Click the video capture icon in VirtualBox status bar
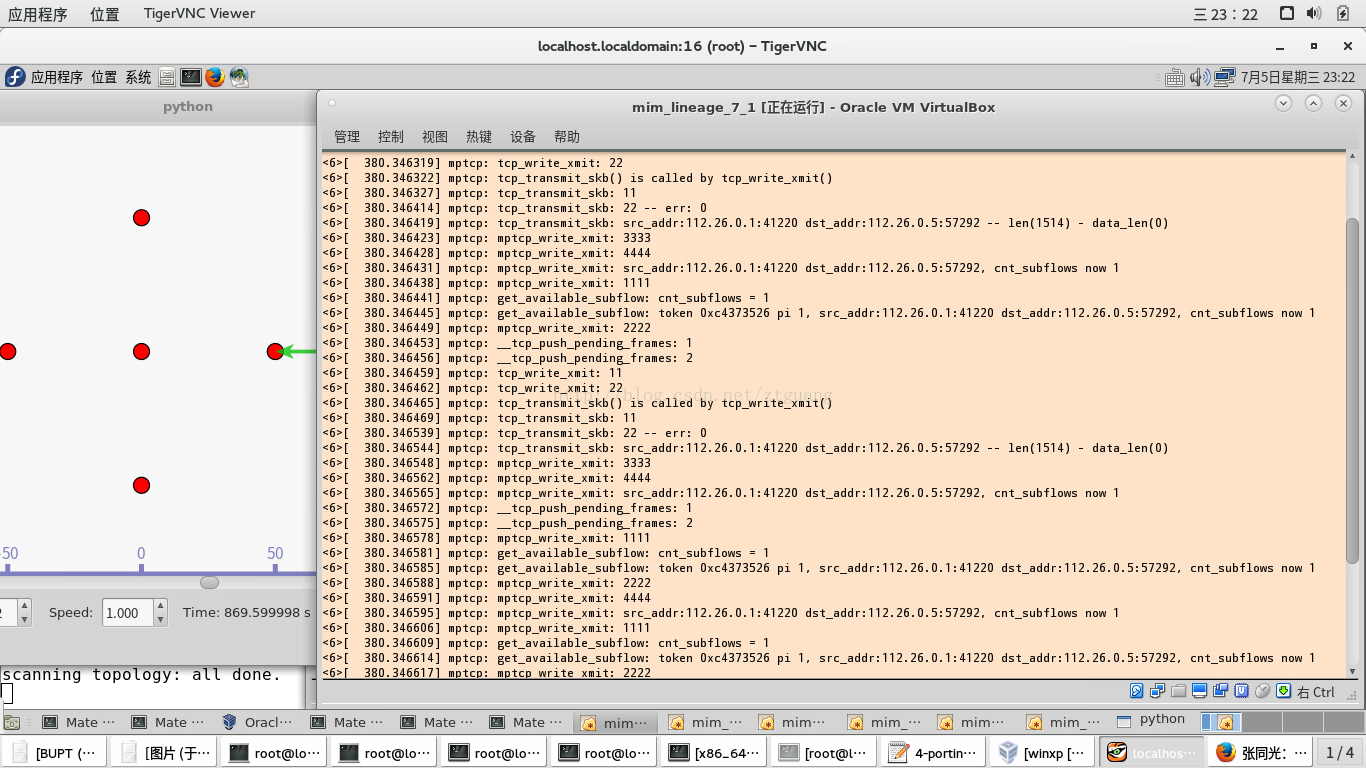The height and width of the screenshot is (768, 1366). point(1220,691)
